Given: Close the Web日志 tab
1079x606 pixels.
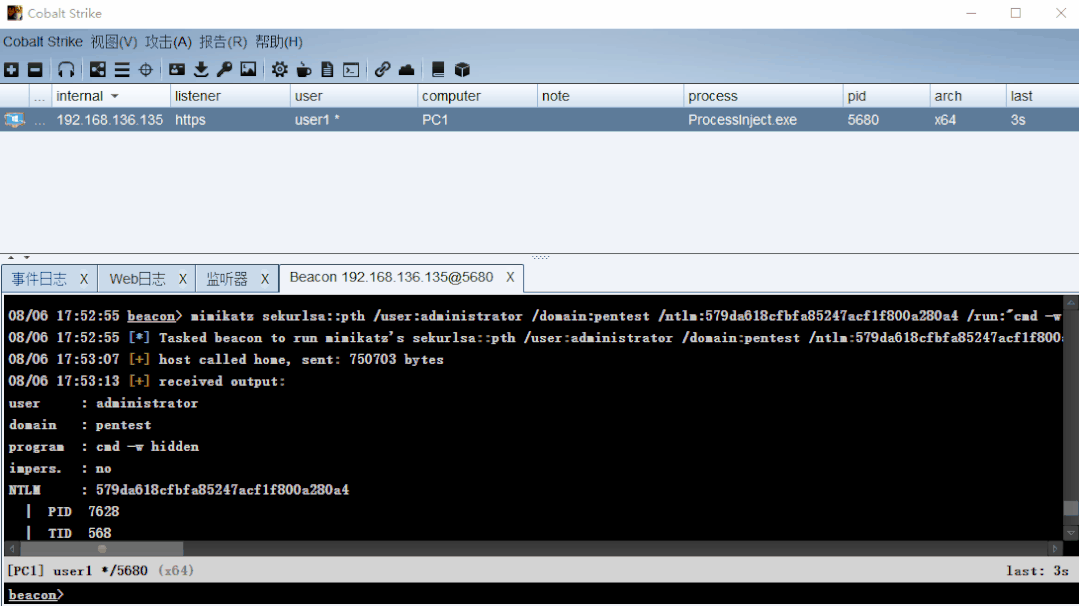Looking at the screenshot, I should pos(182,279).
